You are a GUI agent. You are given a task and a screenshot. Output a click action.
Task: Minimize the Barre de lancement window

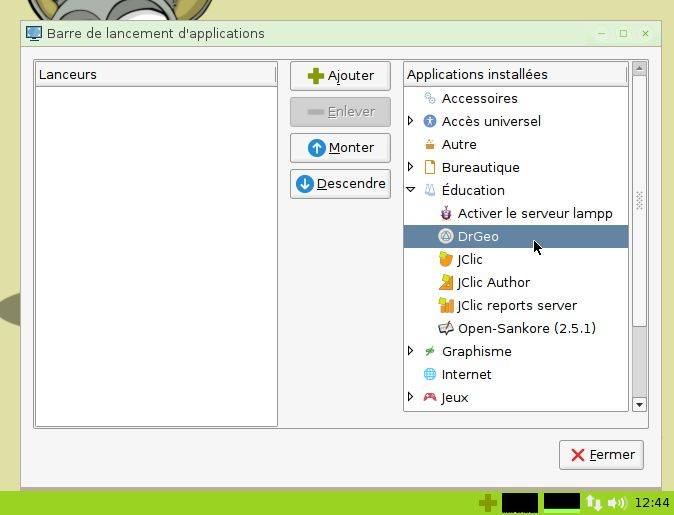pyautogui.click(x=602, y=34)
